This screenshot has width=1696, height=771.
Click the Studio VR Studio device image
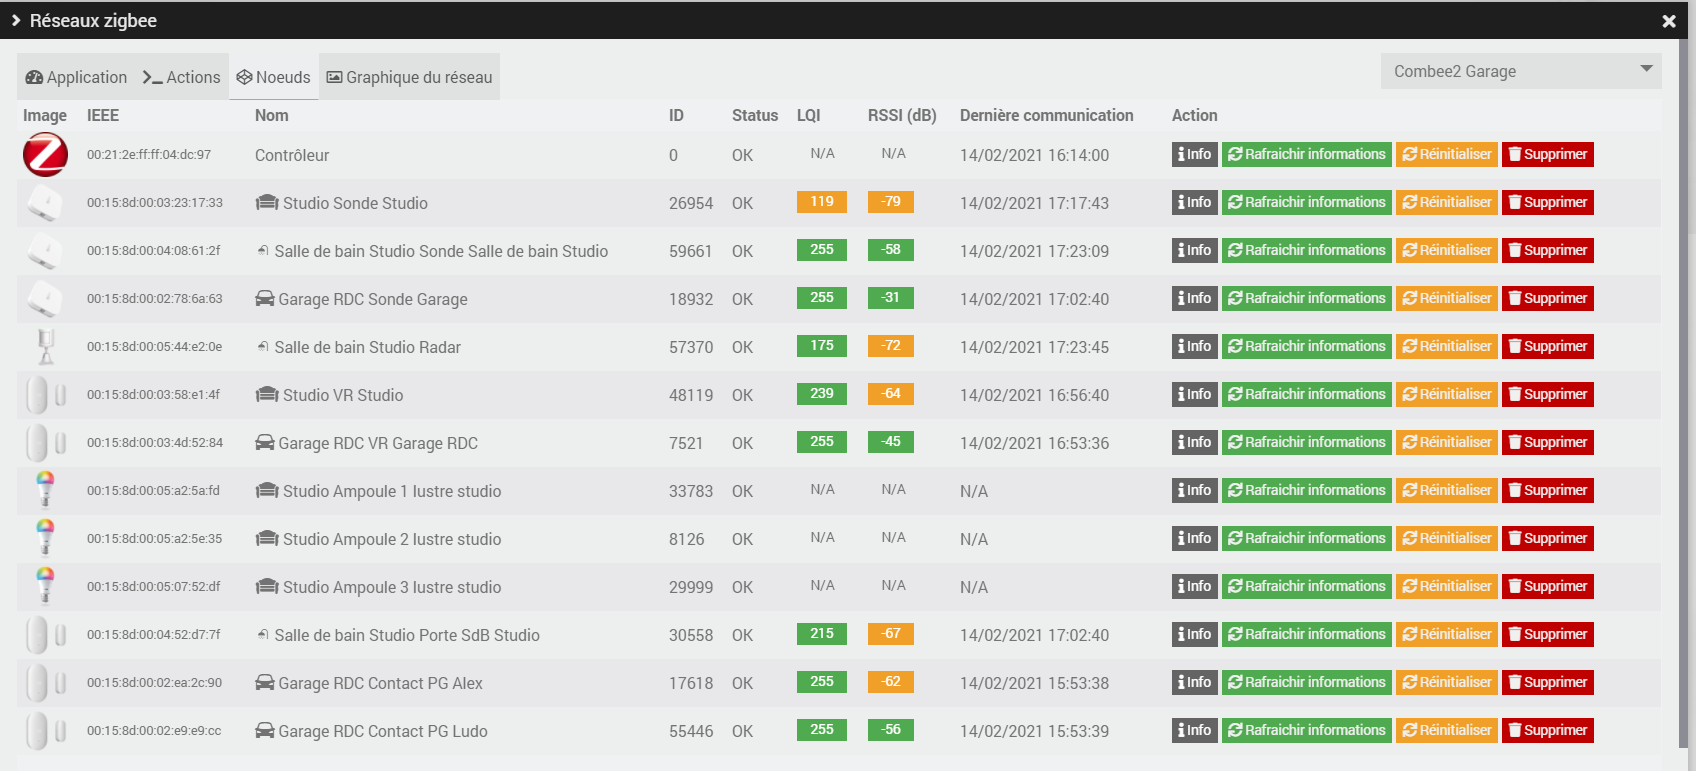pos(45,395)
